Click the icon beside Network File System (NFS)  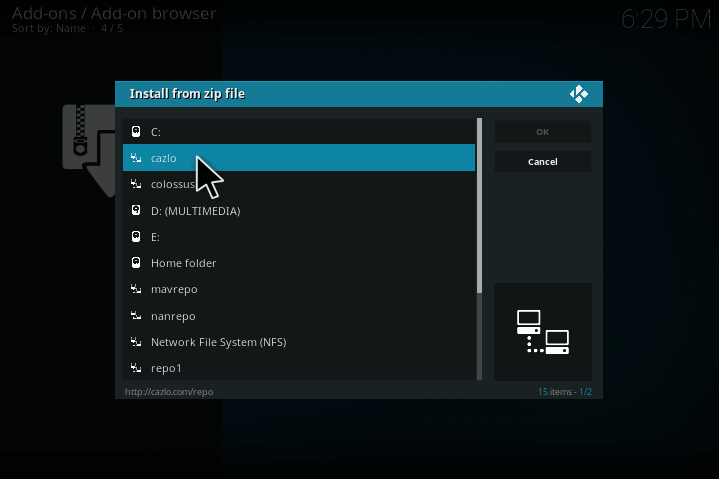click(136, 341)
